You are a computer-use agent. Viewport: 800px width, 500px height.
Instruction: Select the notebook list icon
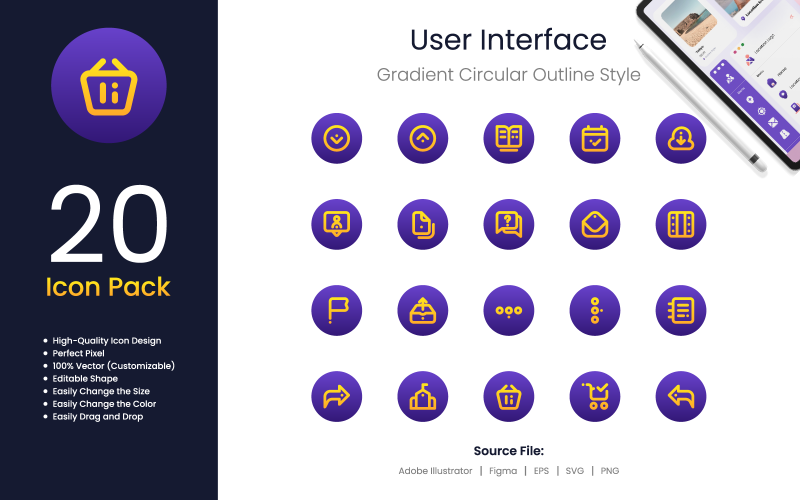680,310
